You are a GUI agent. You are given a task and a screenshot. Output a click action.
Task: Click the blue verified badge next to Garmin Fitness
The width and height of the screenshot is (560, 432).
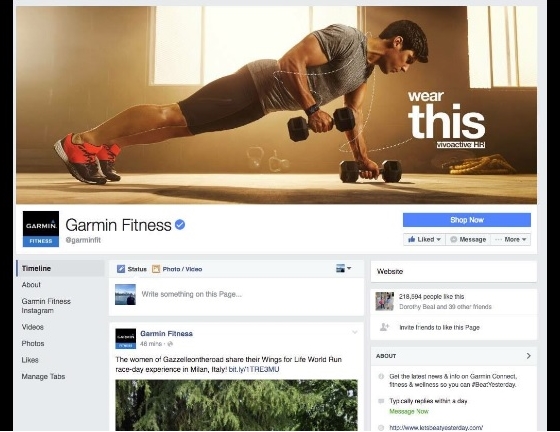point(180,225)
